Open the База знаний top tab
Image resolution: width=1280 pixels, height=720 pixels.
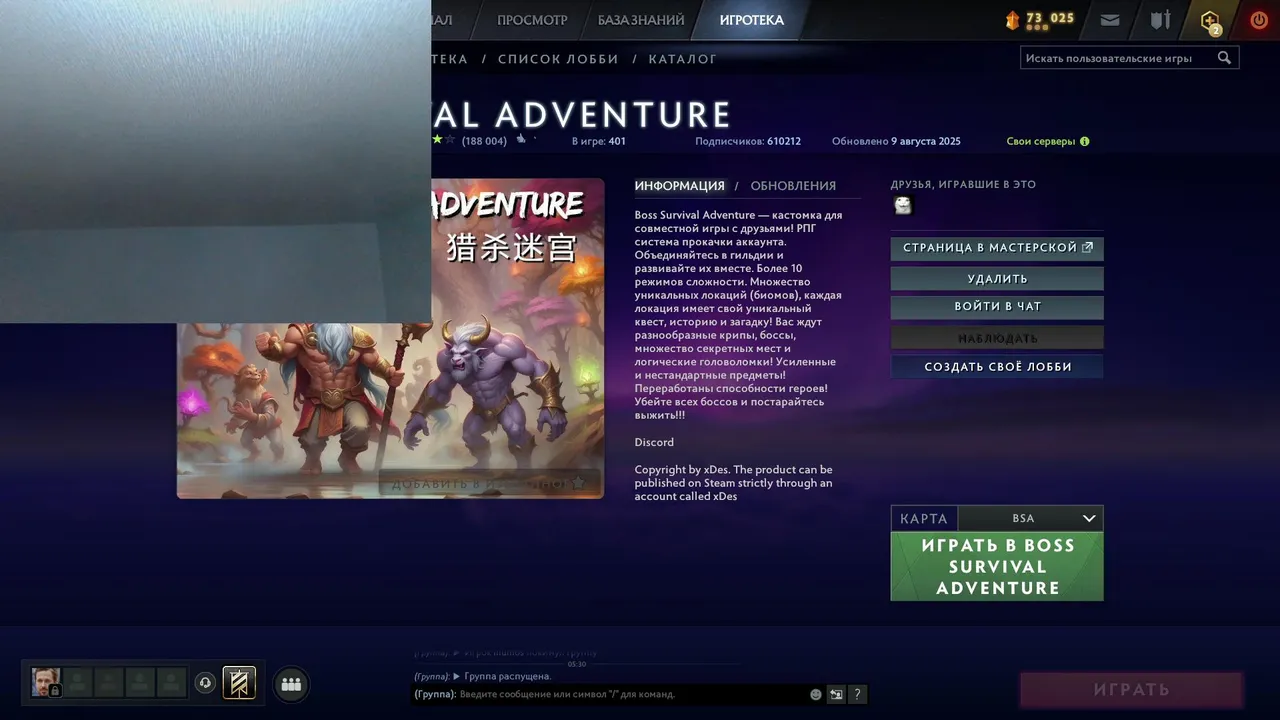click(x=641, y=20)
